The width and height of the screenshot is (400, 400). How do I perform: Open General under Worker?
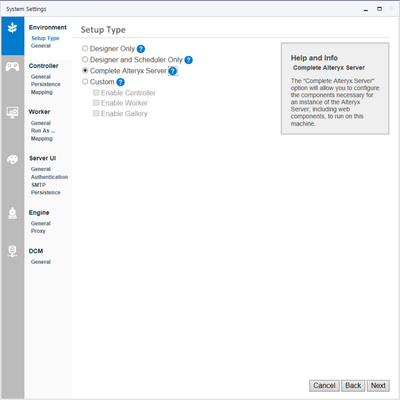click(x=41, y=123)
